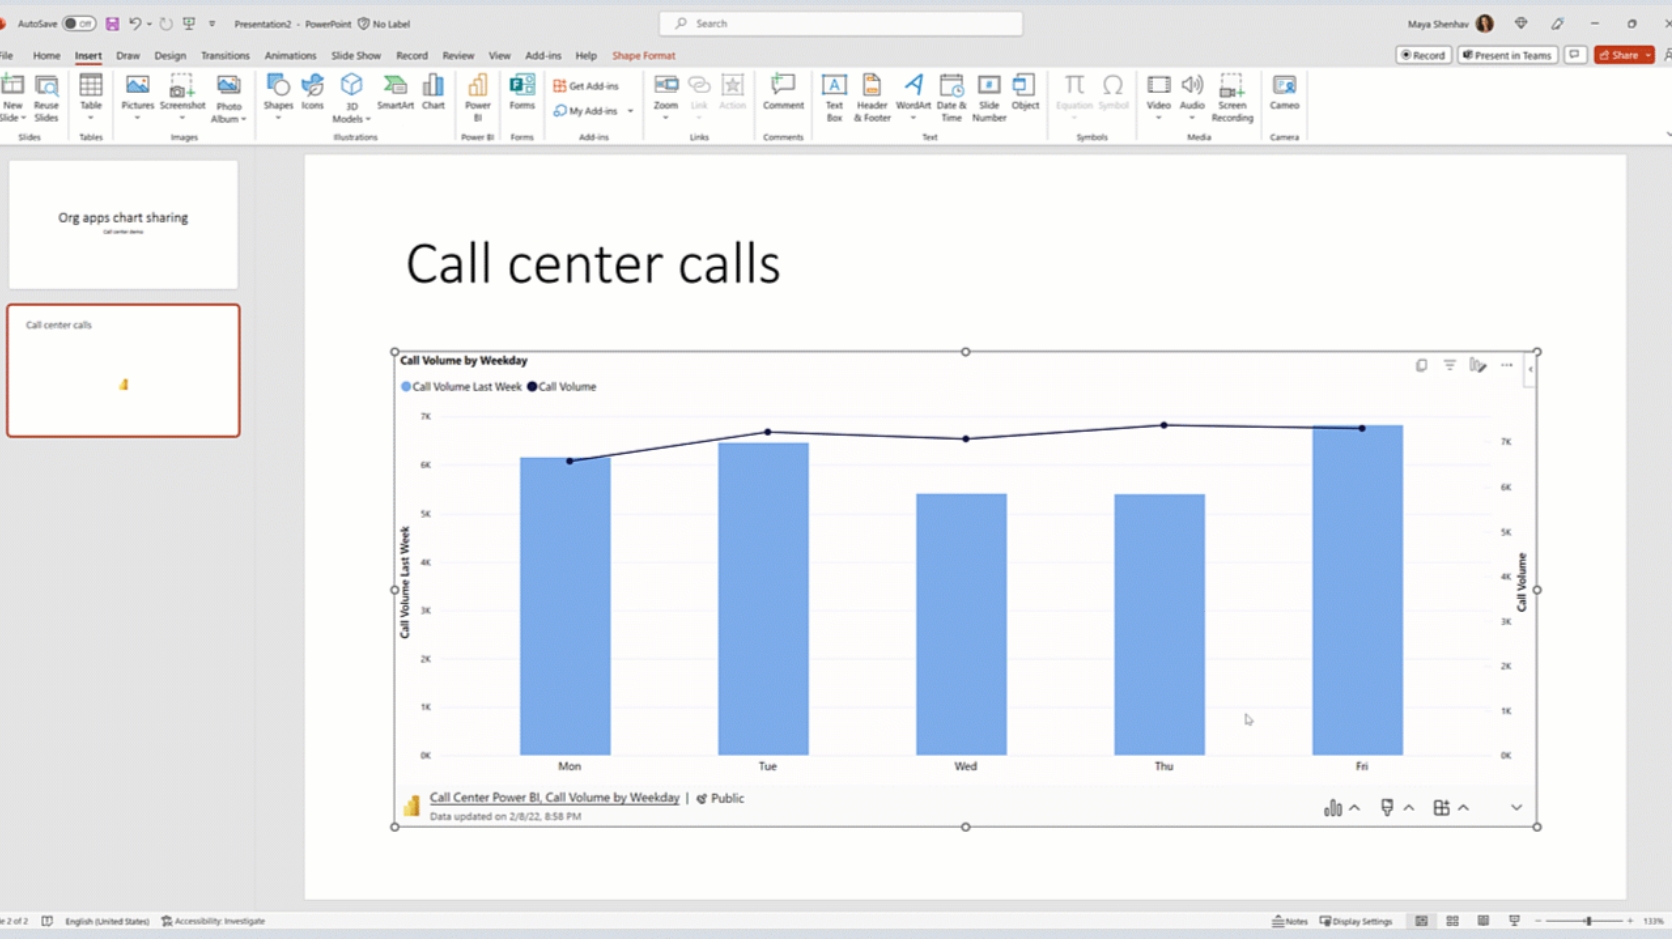This screenshot has width=1672, height=940.
Task: Insert a Chart
Action: (433, 92)
